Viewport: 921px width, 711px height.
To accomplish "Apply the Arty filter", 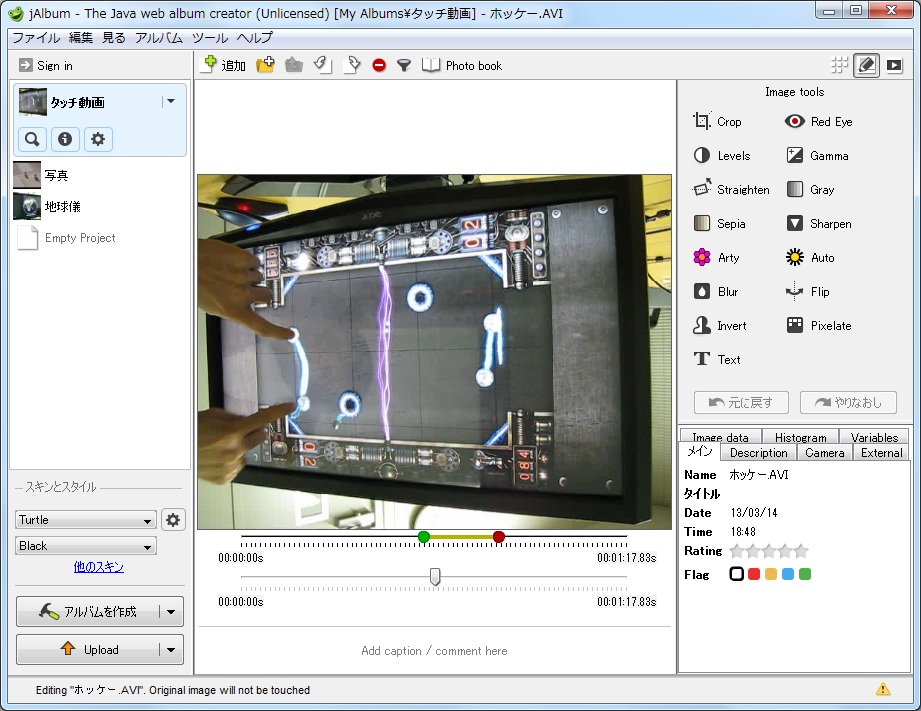I will (716, 257).
